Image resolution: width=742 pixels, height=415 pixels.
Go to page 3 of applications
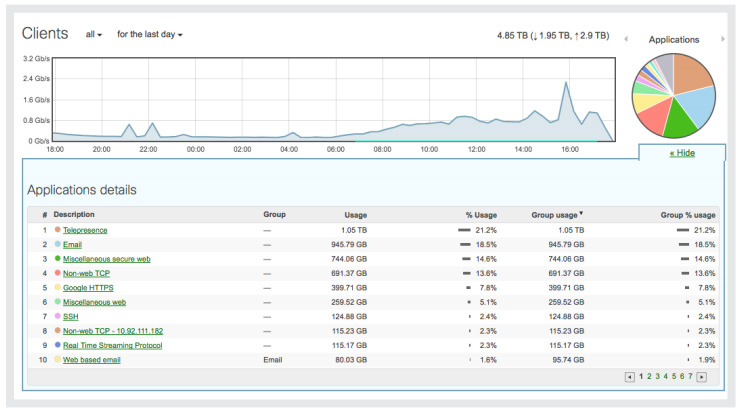tap(657, 376)
